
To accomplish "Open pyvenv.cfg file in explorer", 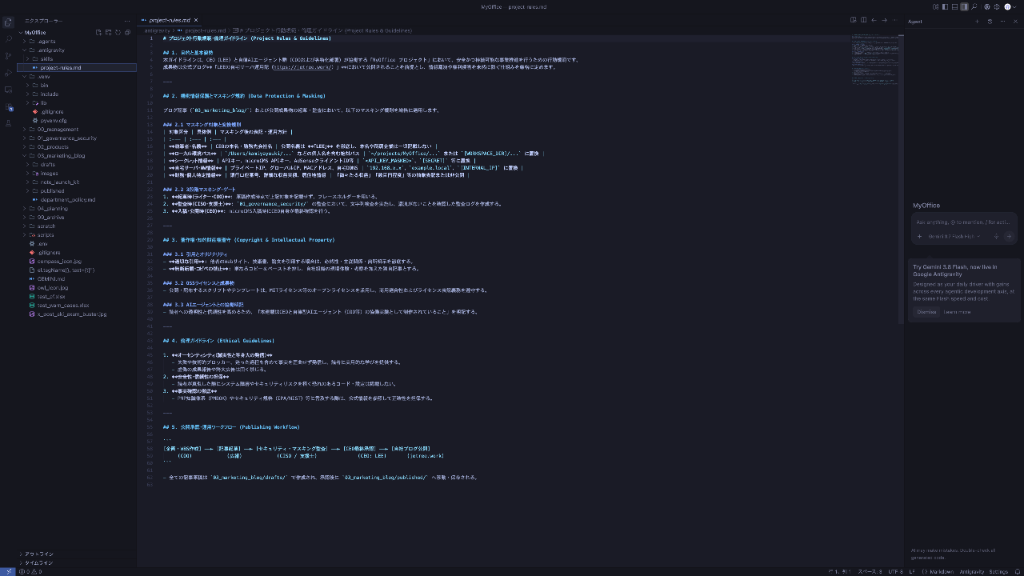I will click(x=53, y=121).
